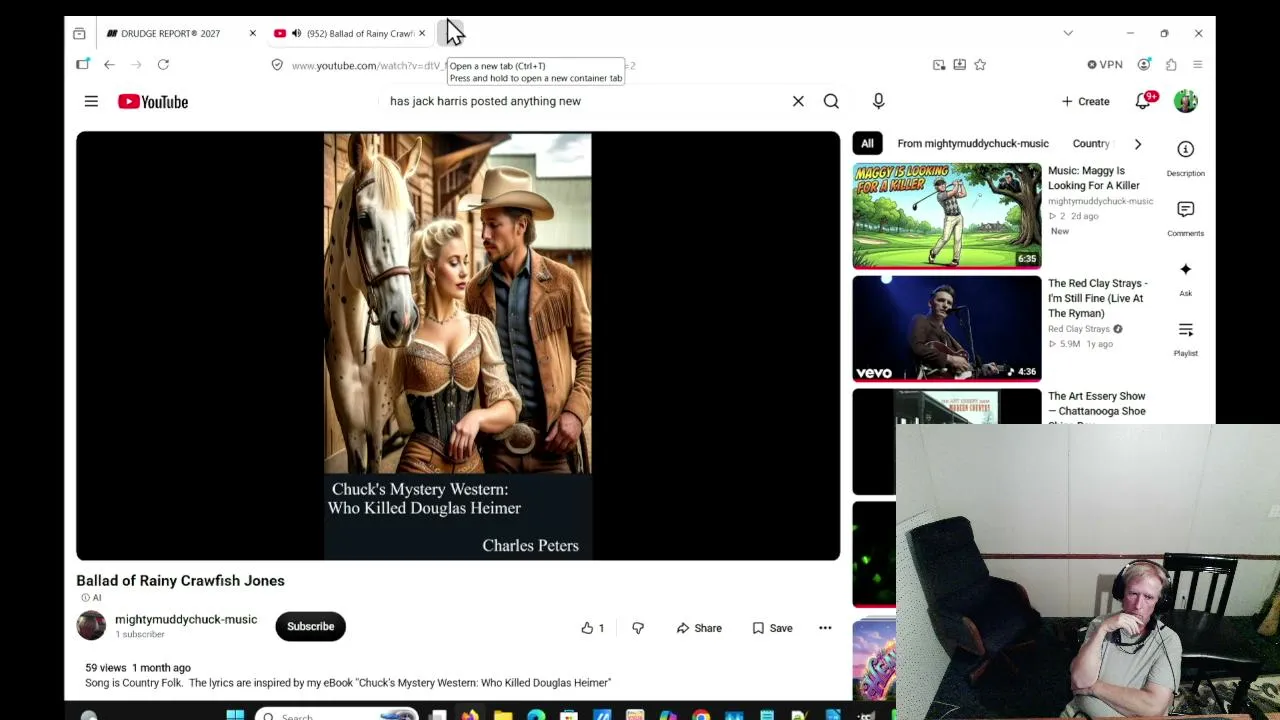The height and width of the screenshot is (720, 1280).
Task: Open site security shield info
Action: [x=277, y=65]
